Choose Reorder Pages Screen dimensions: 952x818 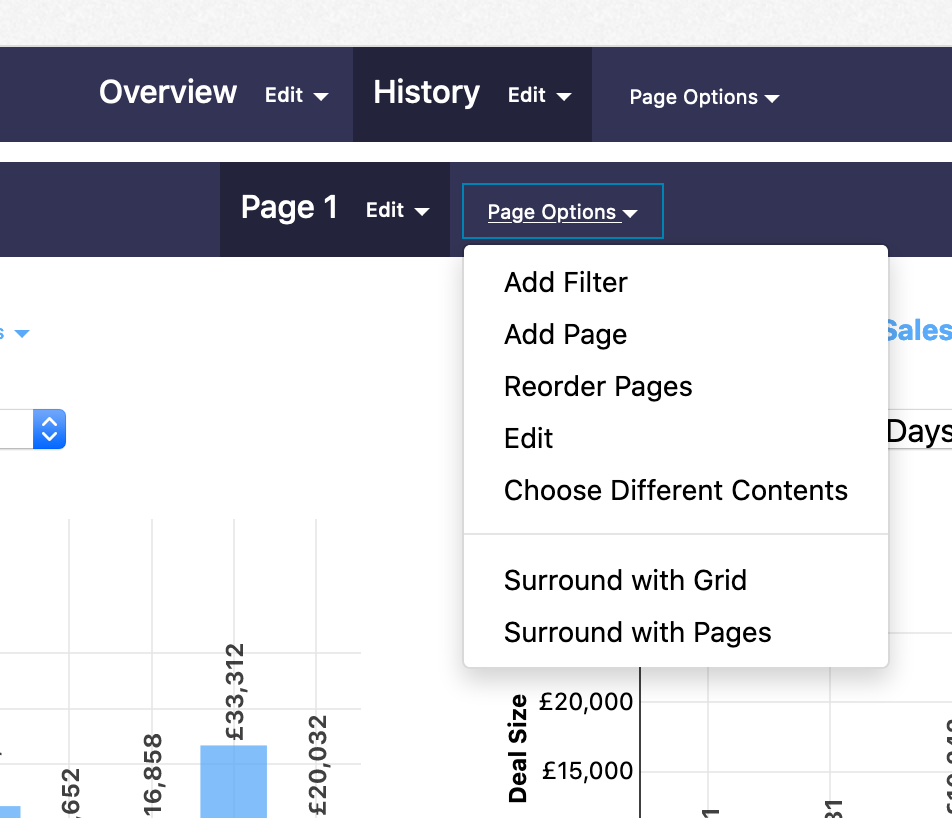(x=597, y=386)
